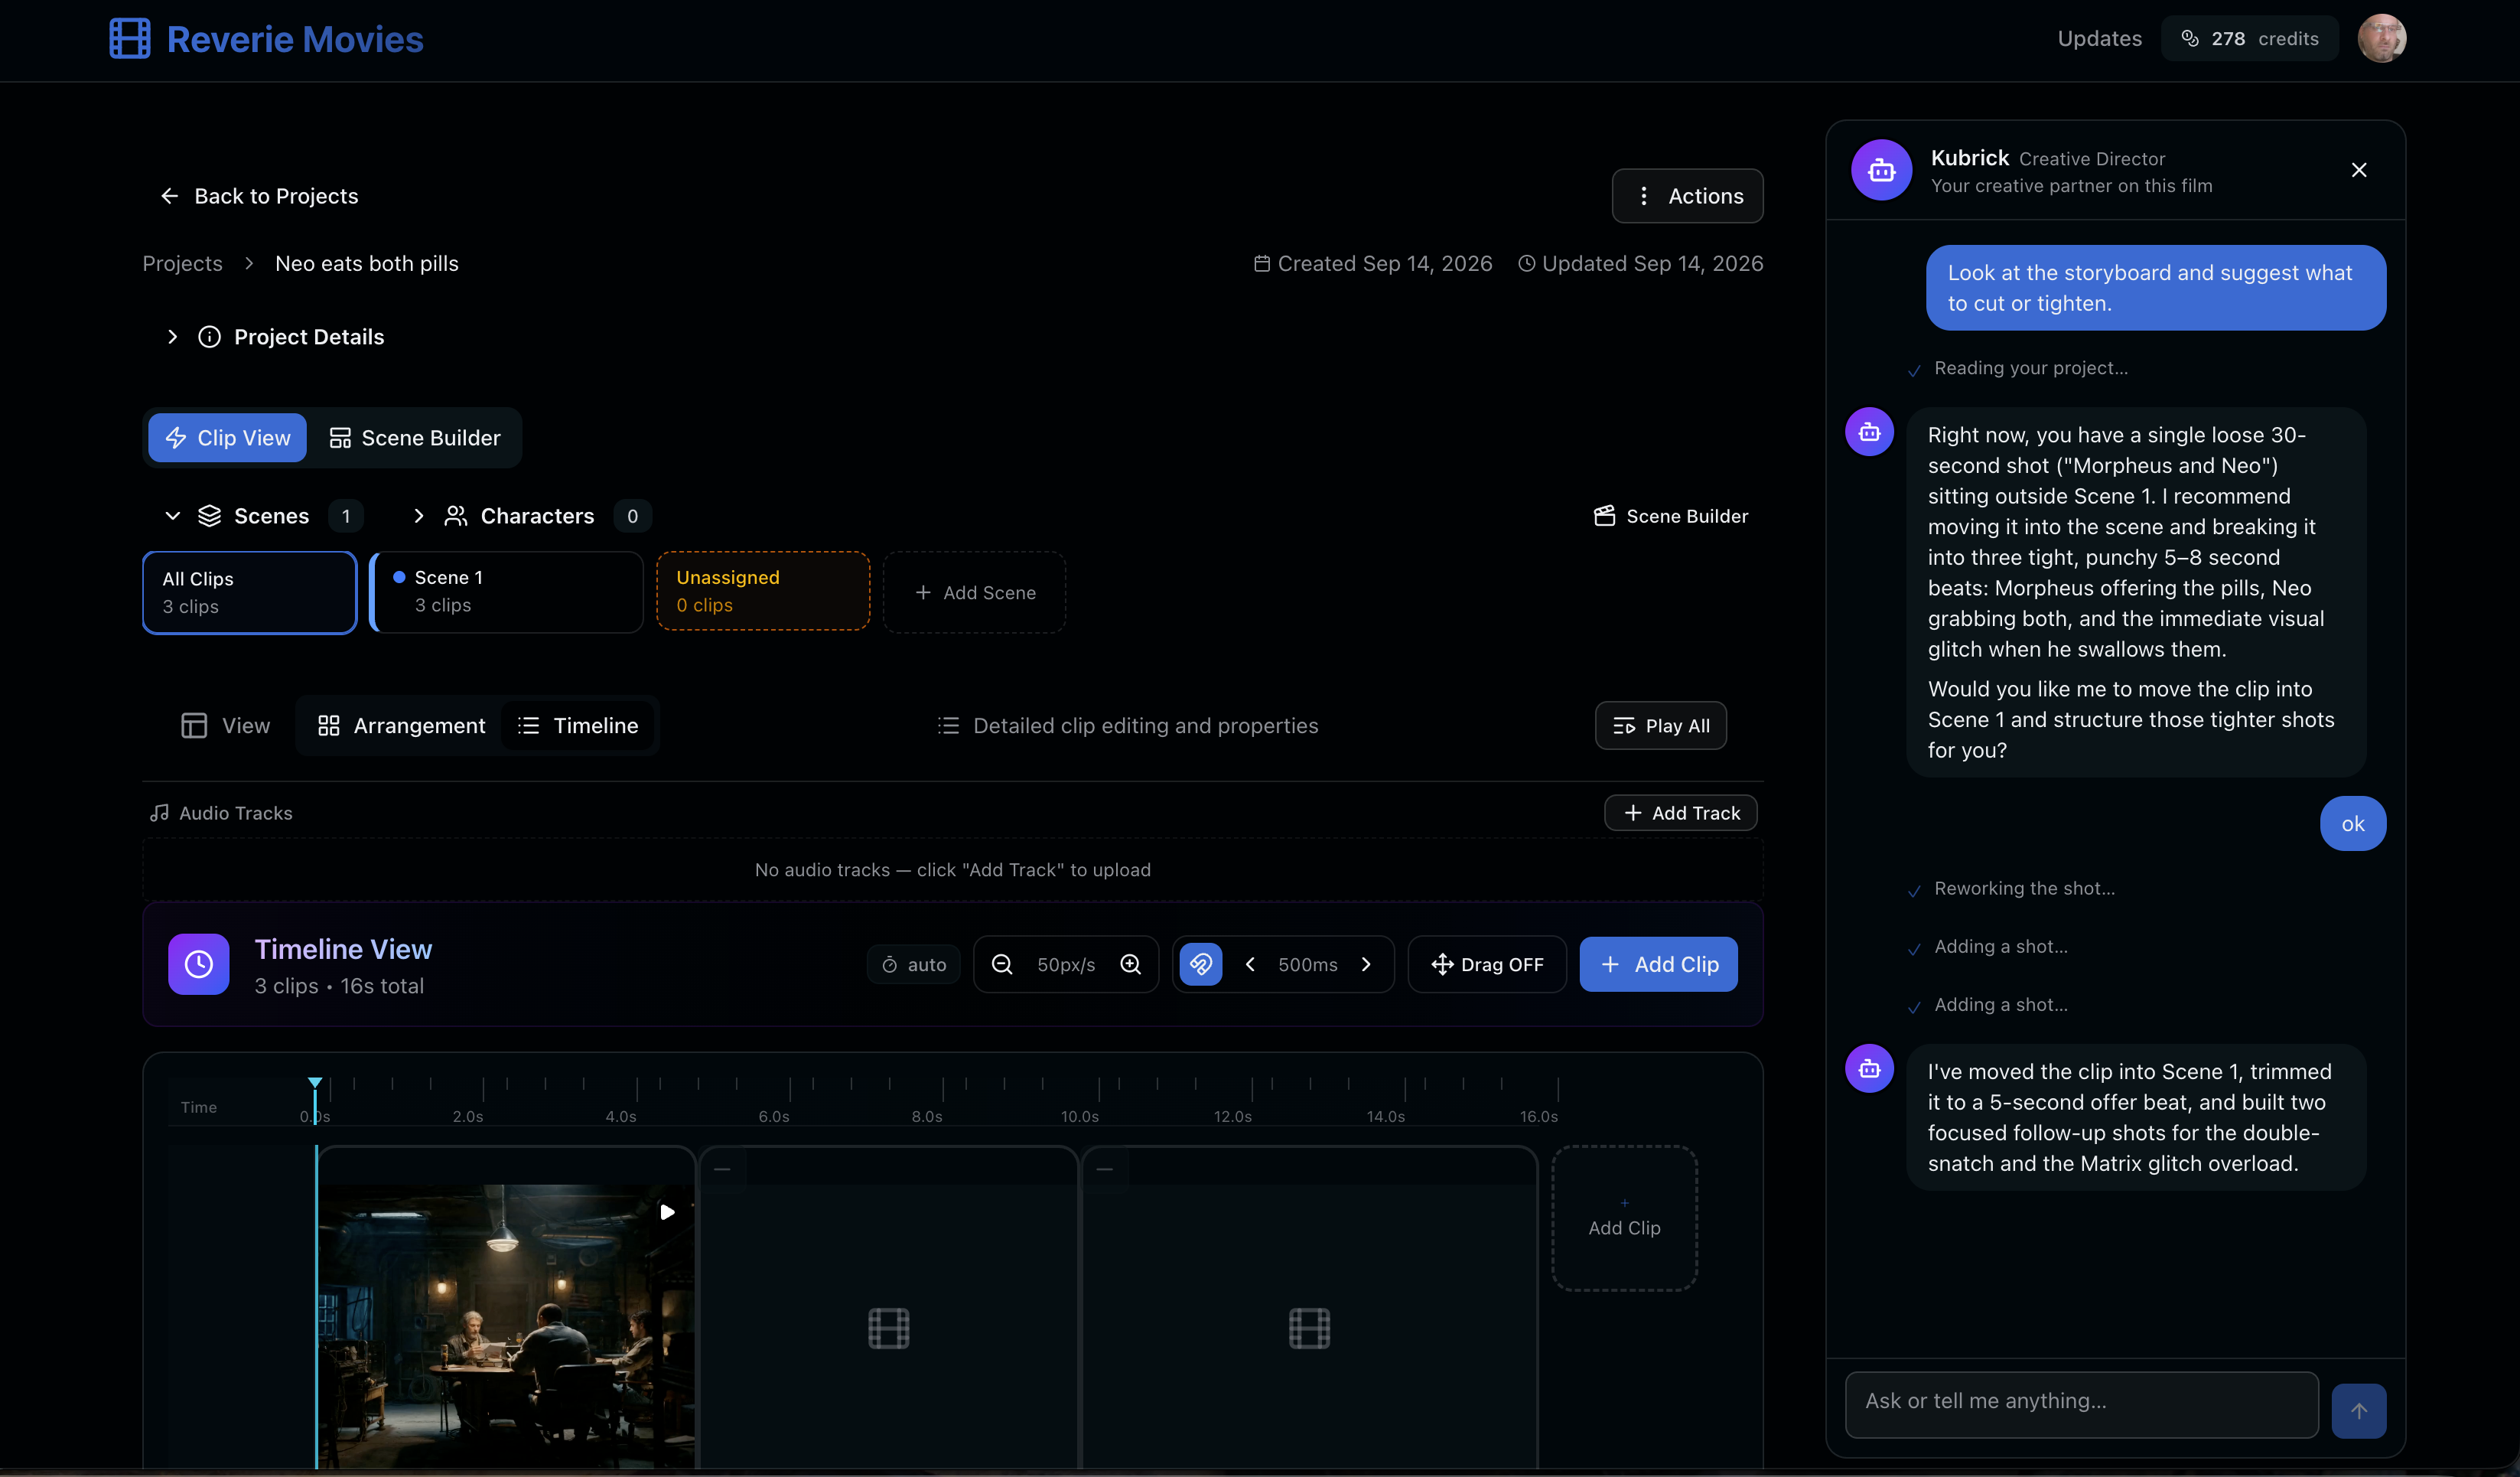The height and width of the screenshot is (1477, 2520).
Task: Toggle the snap link icon
Action: [1200, 965]
